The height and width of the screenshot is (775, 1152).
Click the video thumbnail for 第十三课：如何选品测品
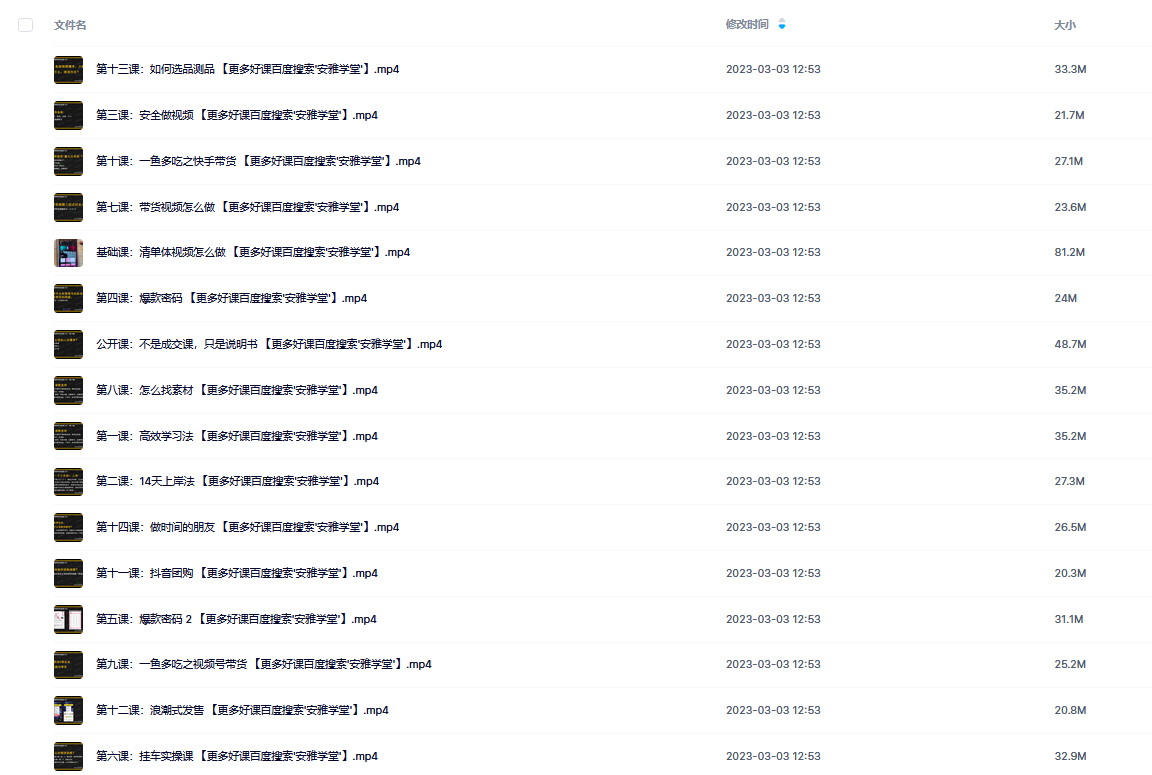pyautogui.click(x=68, y=70)
